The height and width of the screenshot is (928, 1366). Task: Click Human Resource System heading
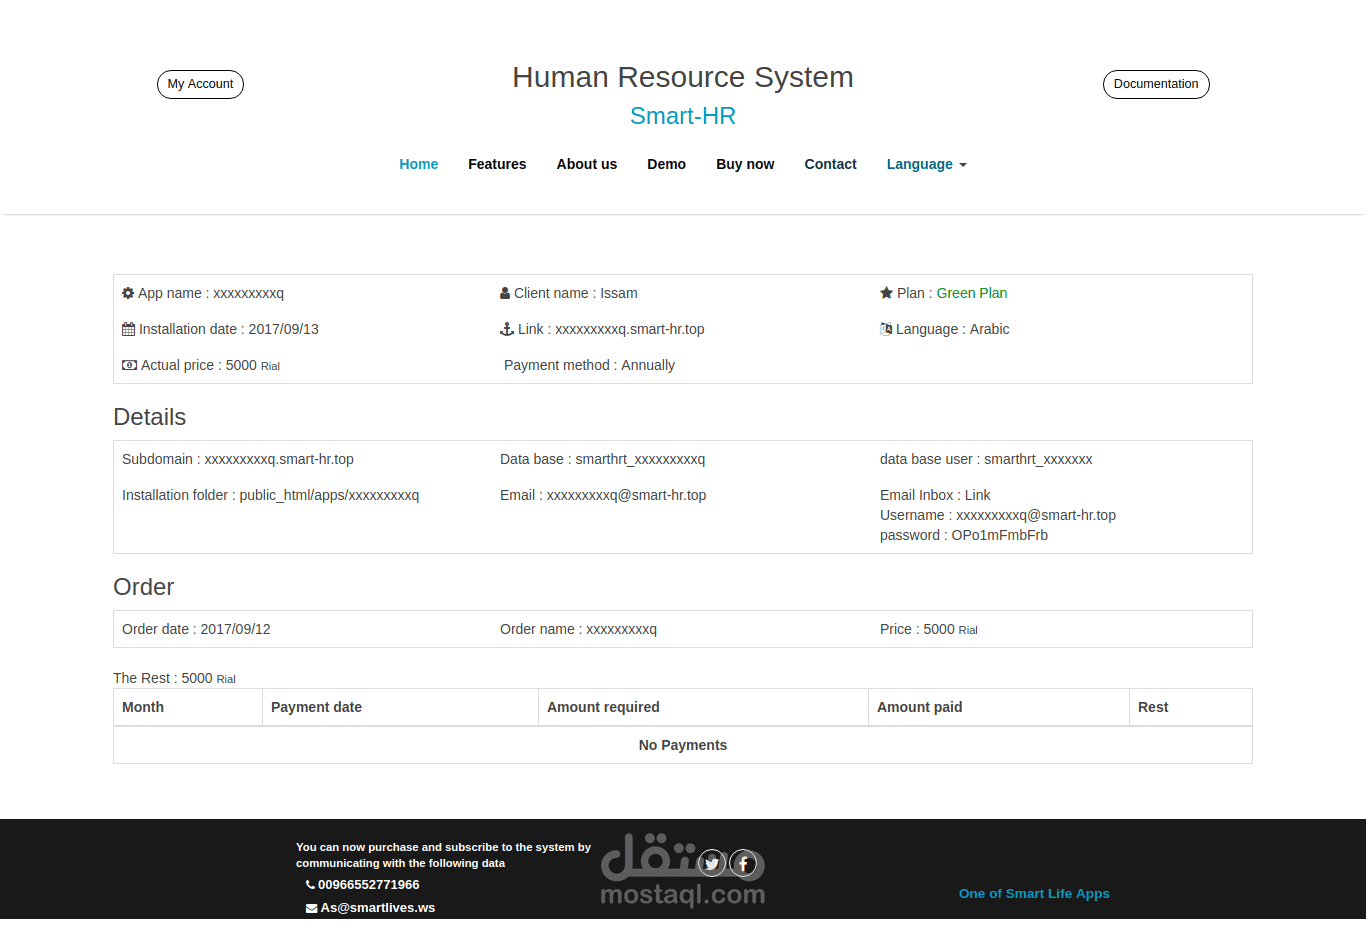click(x=683, y=77)
